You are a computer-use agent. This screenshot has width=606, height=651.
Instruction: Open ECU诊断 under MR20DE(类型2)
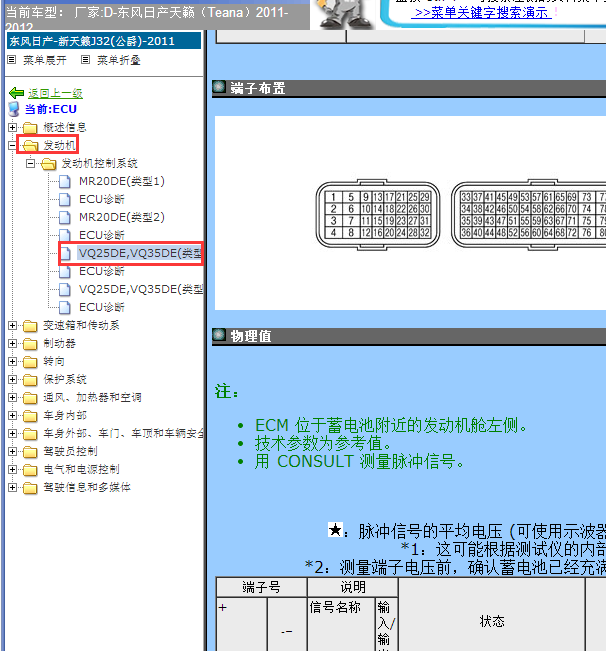[x=102, y=235]
